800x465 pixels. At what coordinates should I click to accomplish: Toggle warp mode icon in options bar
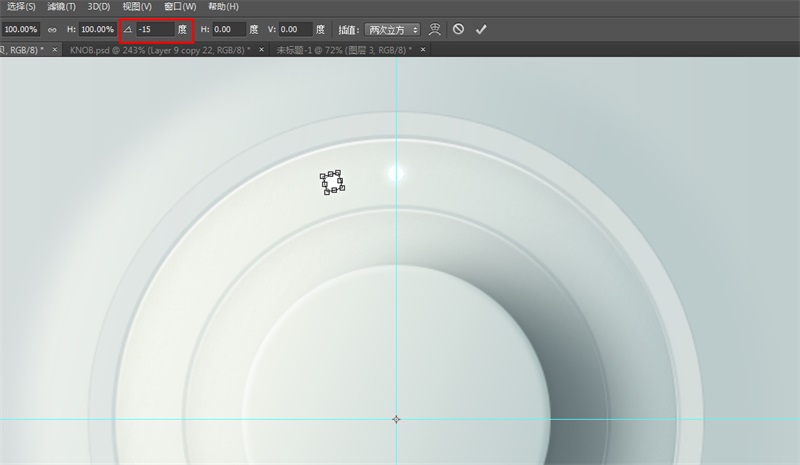435,30
